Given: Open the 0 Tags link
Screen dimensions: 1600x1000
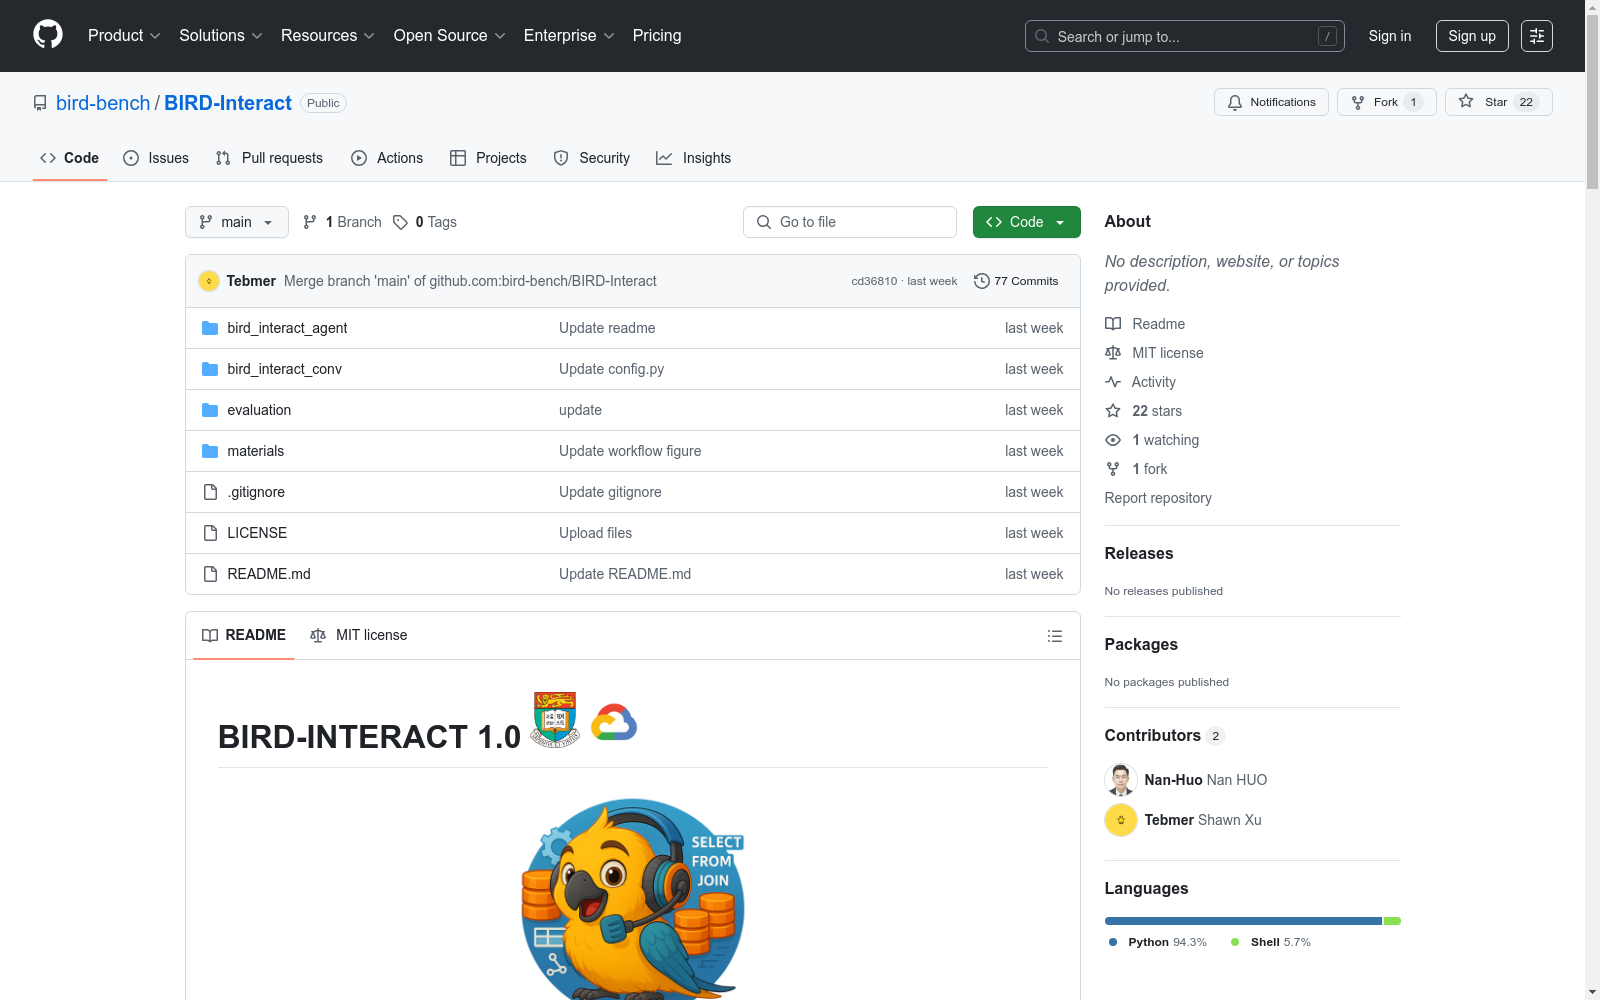Looking at the screenshot, I should point(425,222).
